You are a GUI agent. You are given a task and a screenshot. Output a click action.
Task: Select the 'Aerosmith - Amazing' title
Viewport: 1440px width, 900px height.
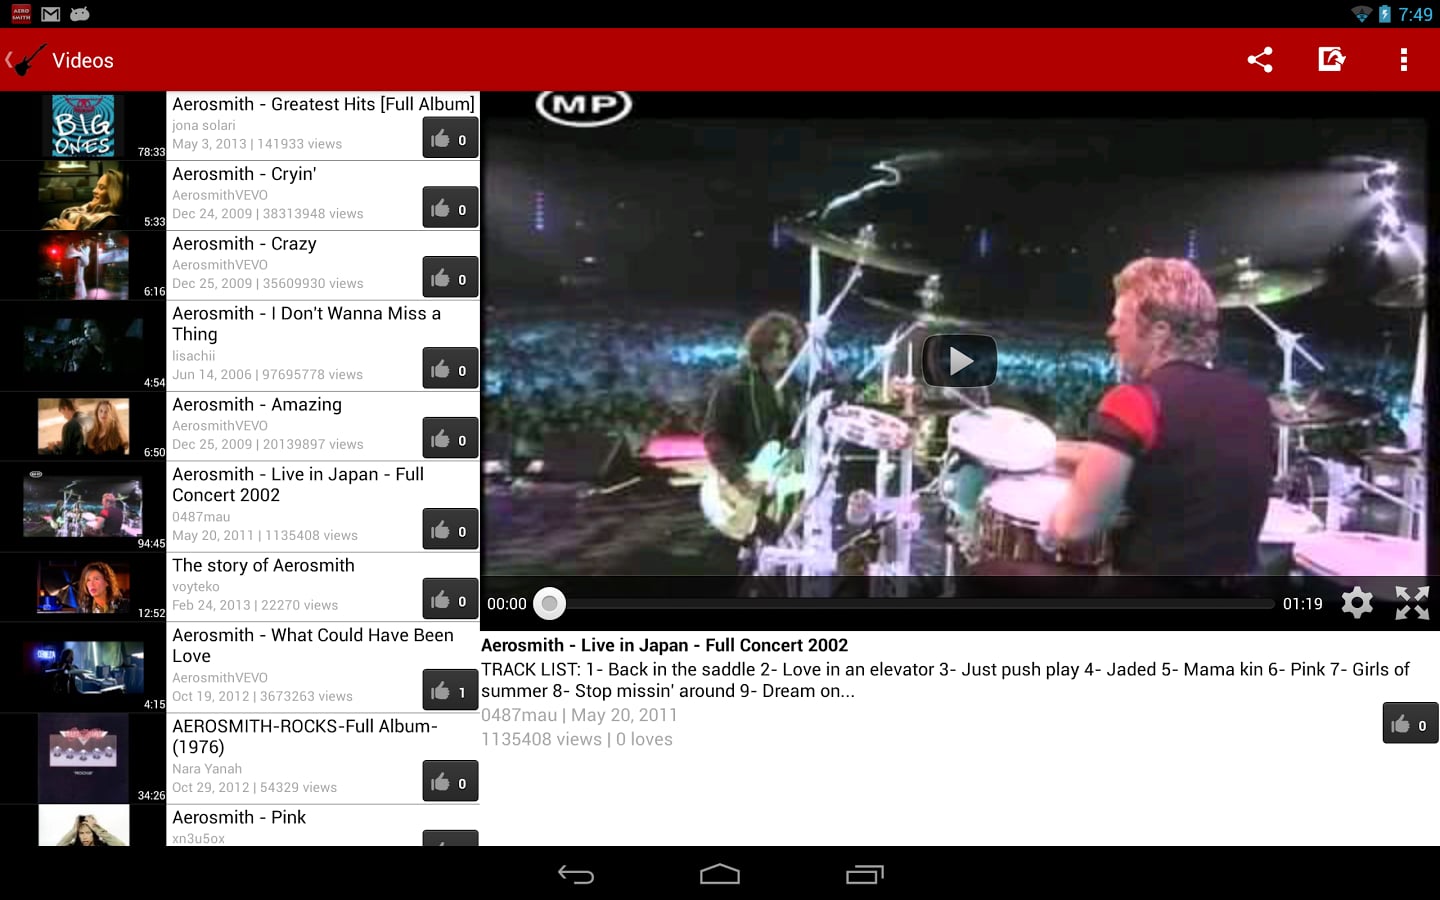257,405
